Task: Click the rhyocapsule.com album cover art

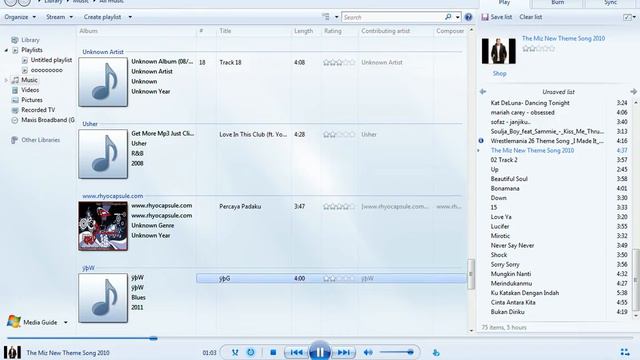Action: pos(103,226)
